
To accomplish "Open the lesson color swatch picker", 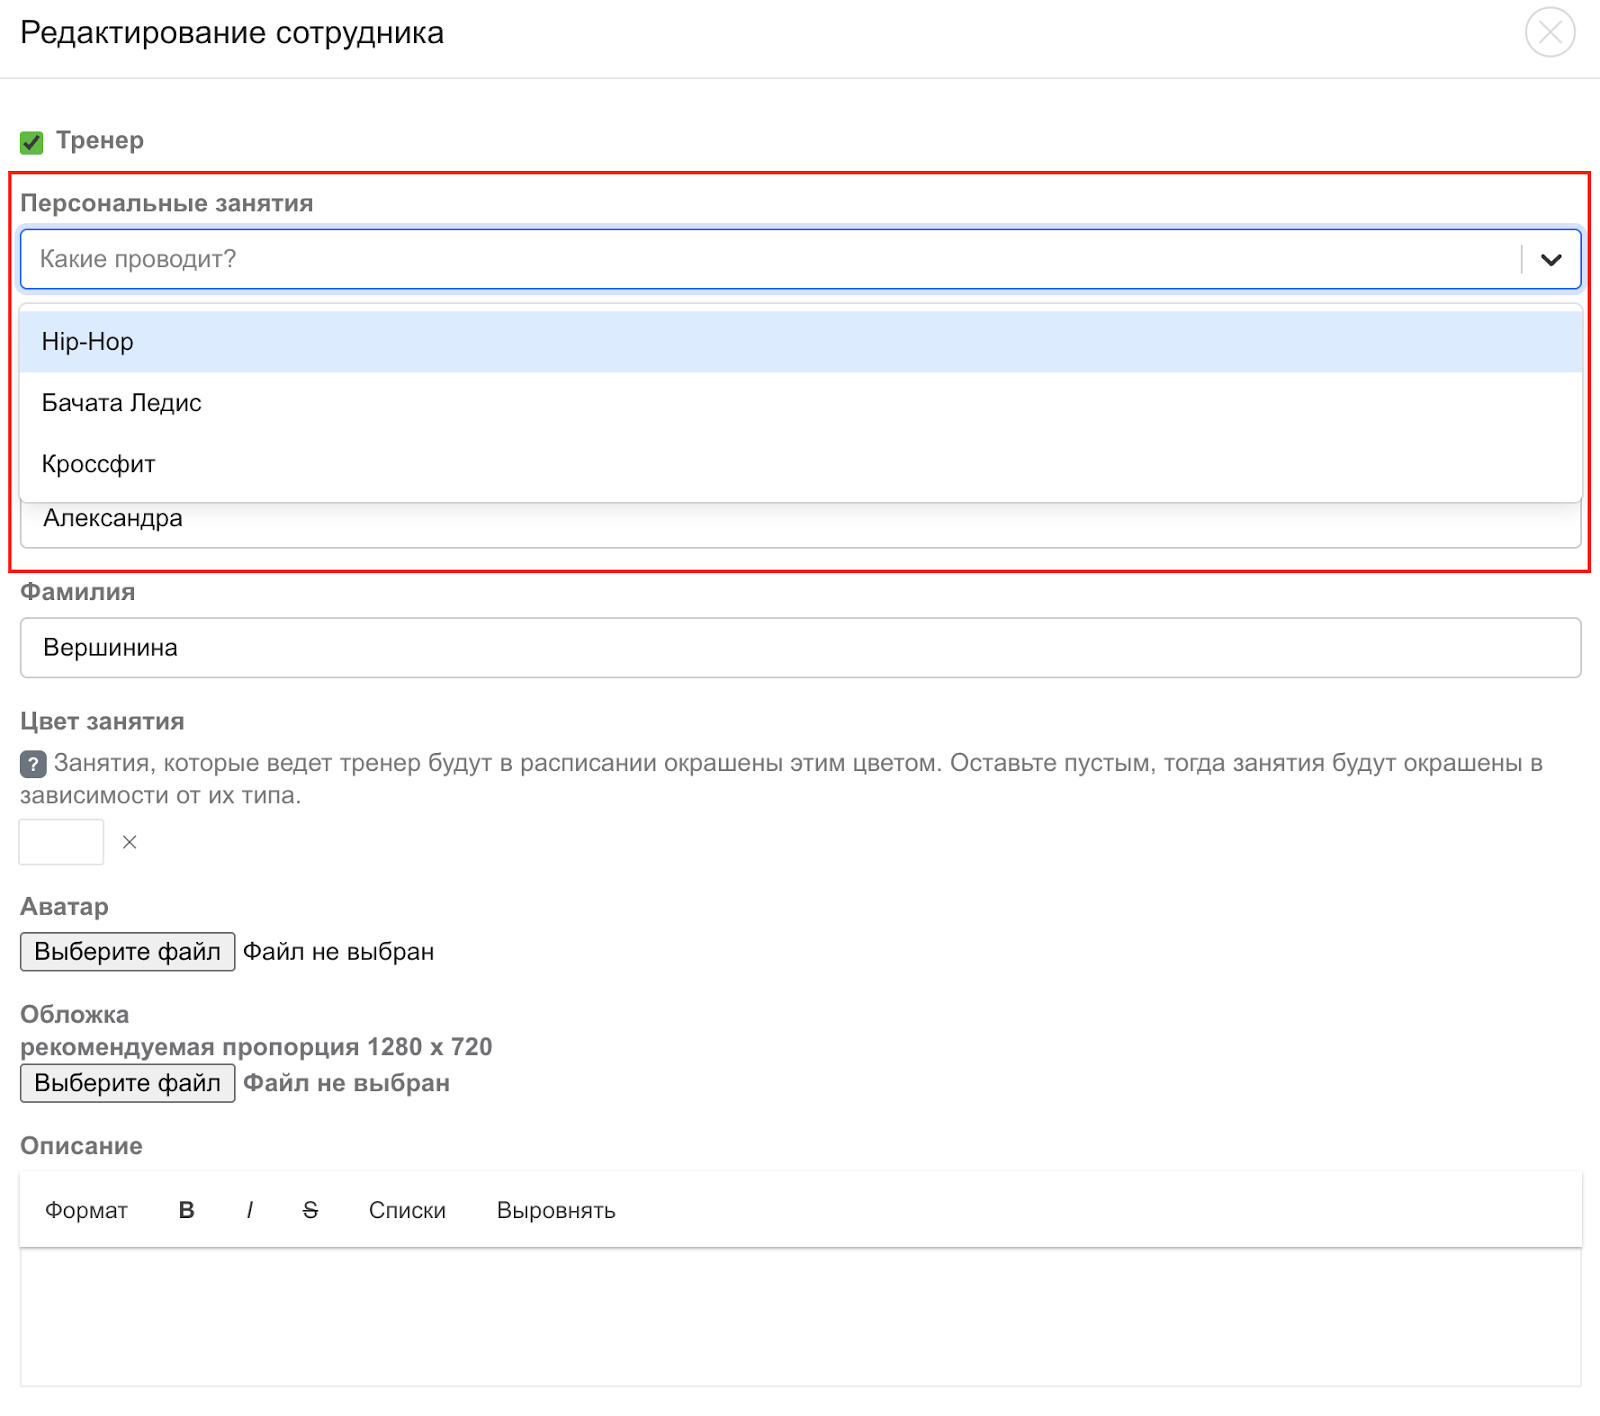I will (x=61, y=842).
